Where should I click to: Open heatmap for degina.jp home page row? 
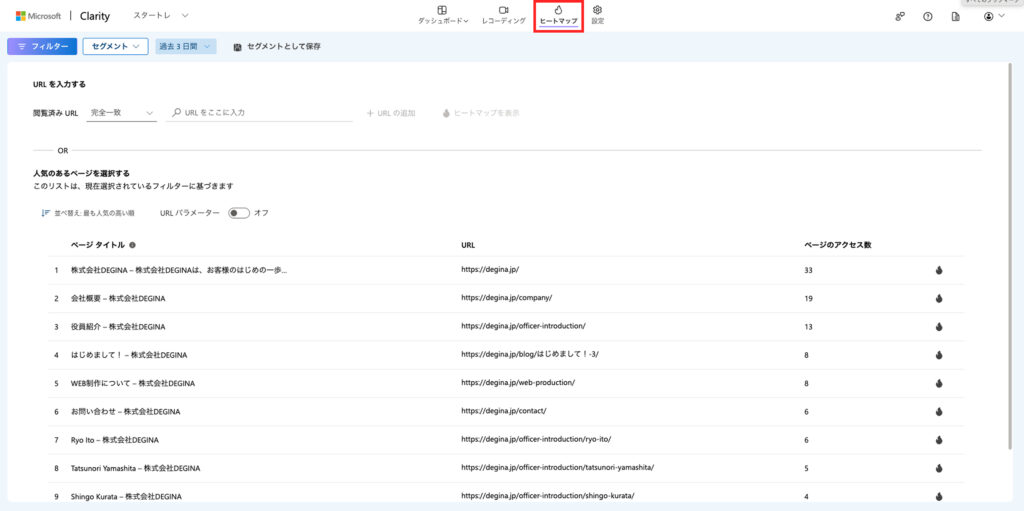point(939,270)
